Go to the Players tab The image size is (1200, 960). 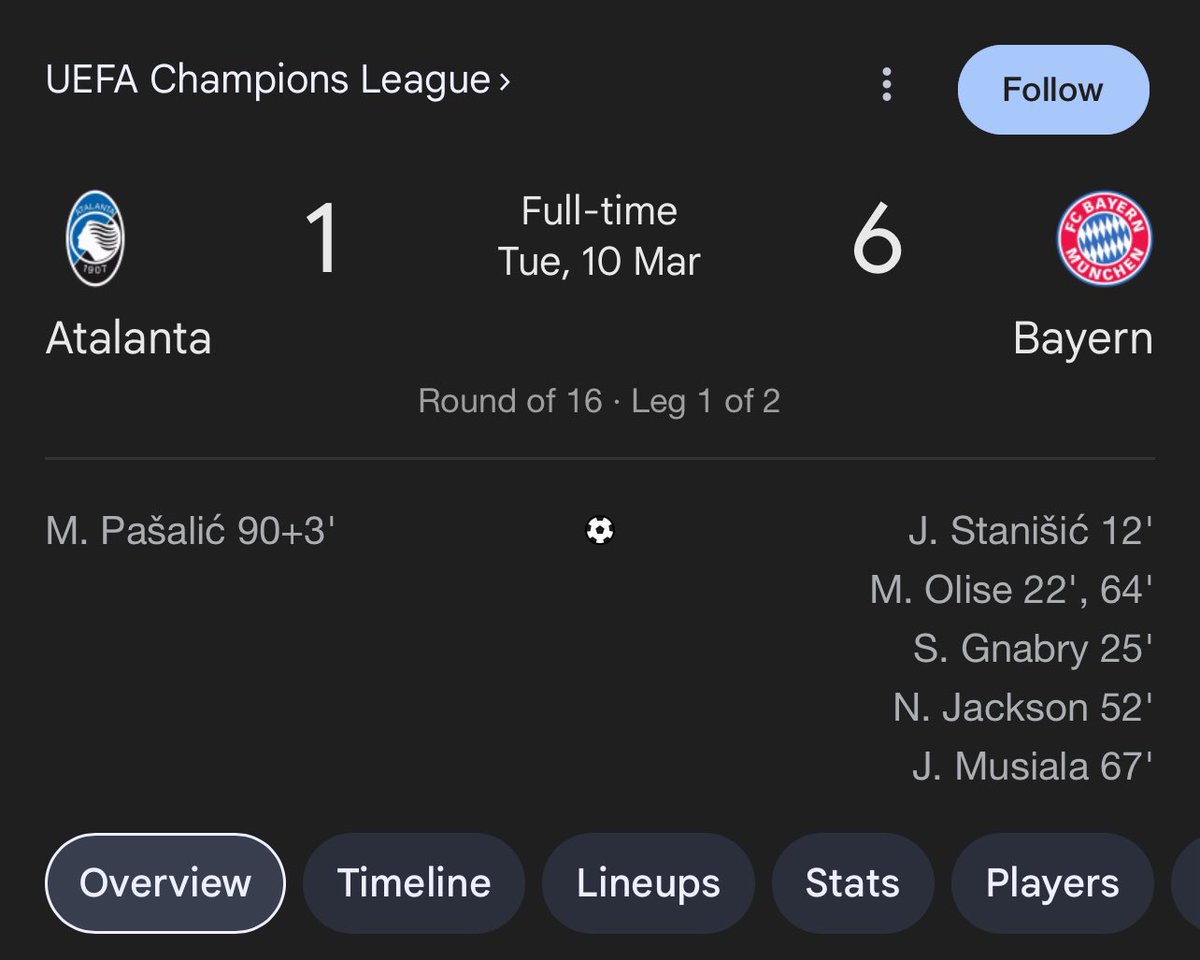tap(1052, 883)
